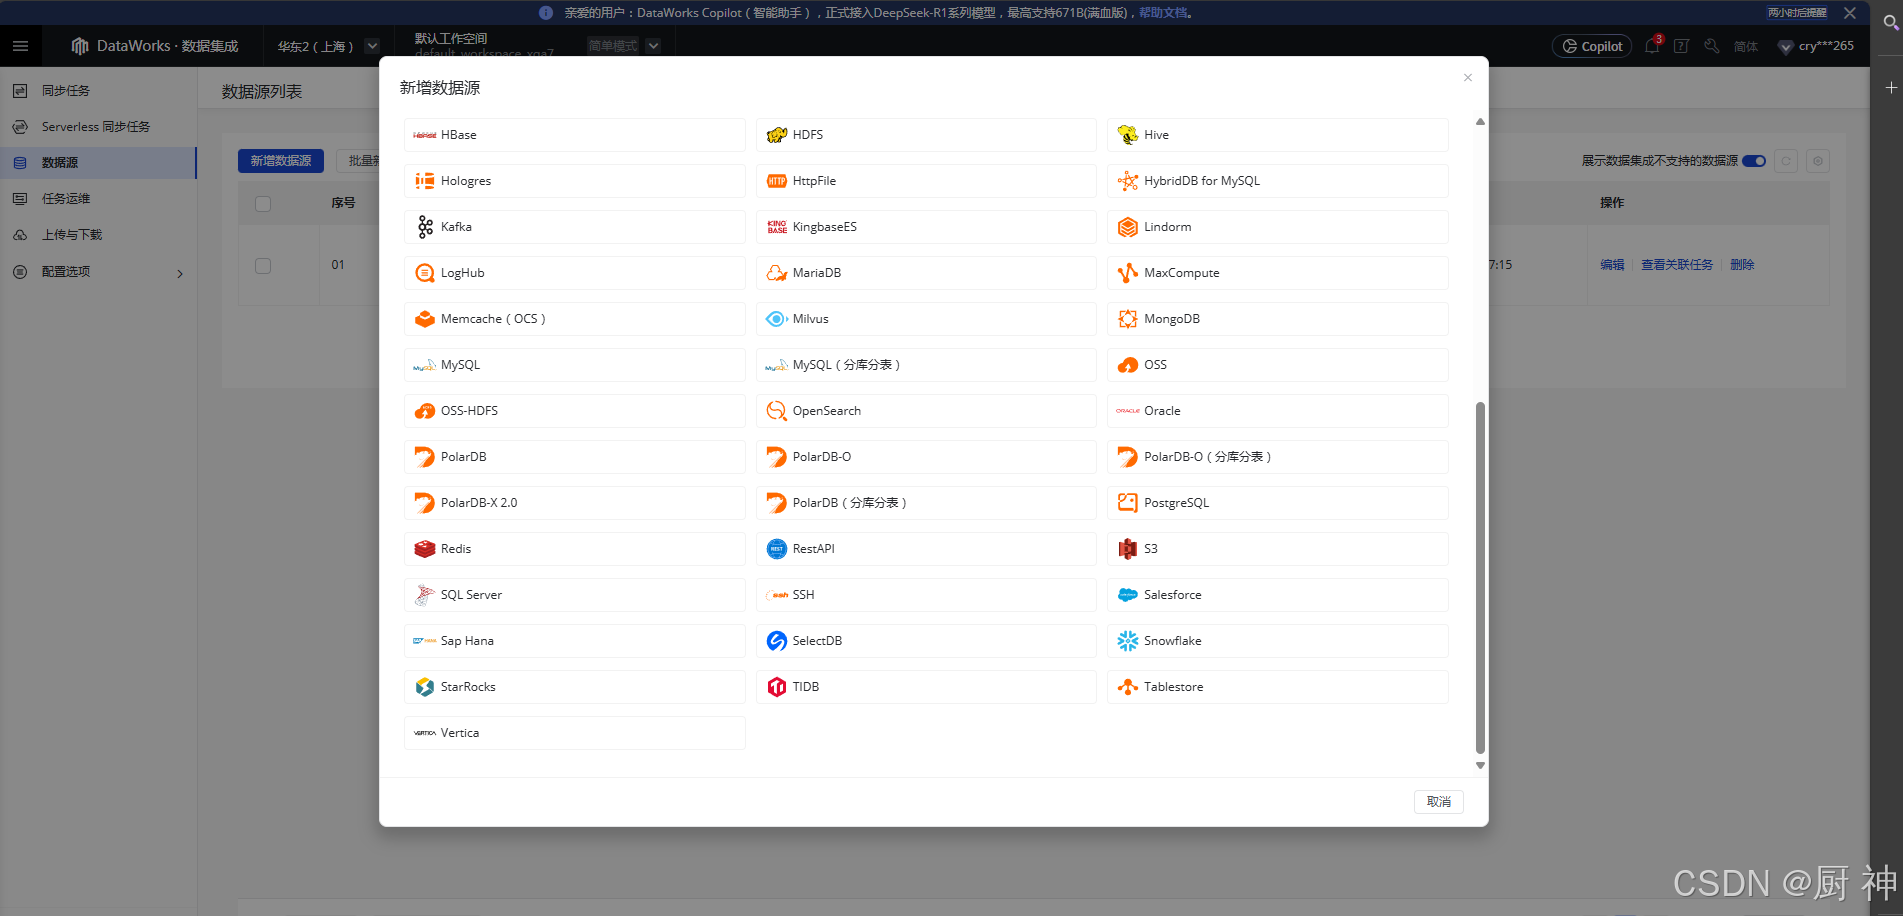Select the TiDB icon
1903x916 pixels.
click(x=777, y=687)
